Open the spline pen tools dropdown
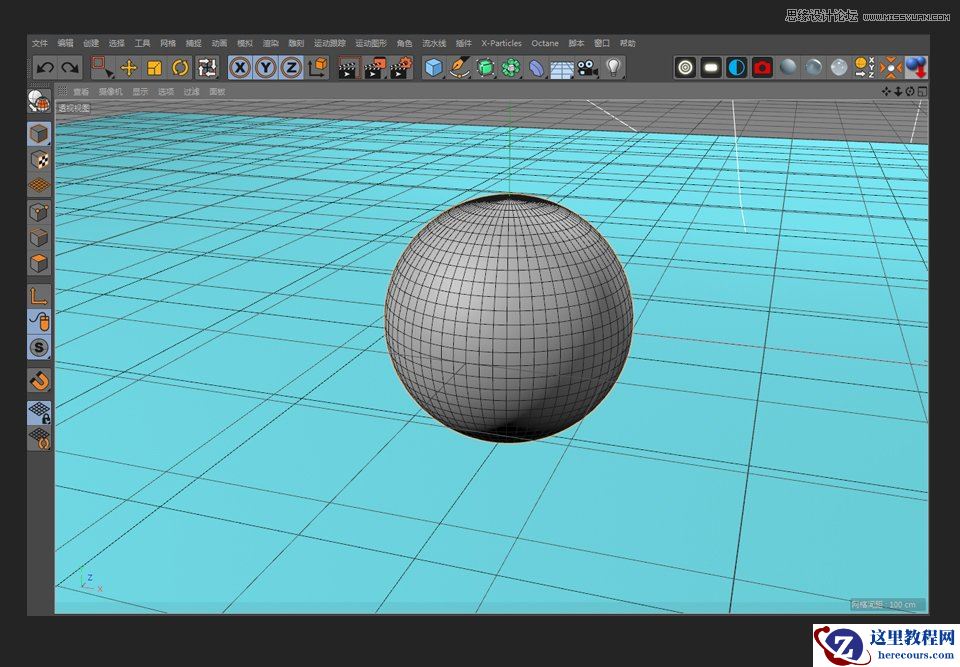This screenshot has height=667, width=960. 460,67
